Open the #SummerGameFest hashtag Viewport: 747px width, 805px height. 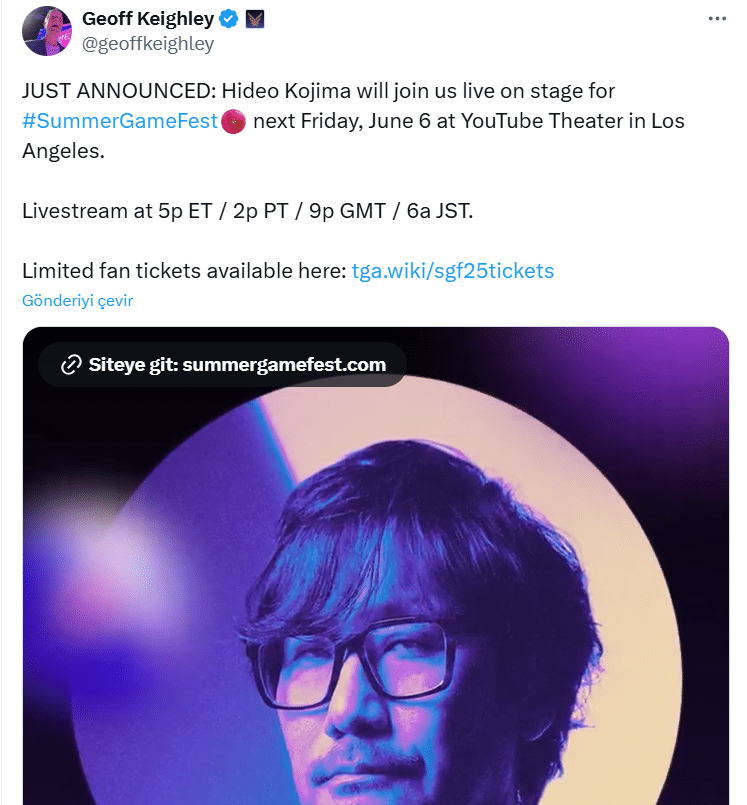click(120, 121)
